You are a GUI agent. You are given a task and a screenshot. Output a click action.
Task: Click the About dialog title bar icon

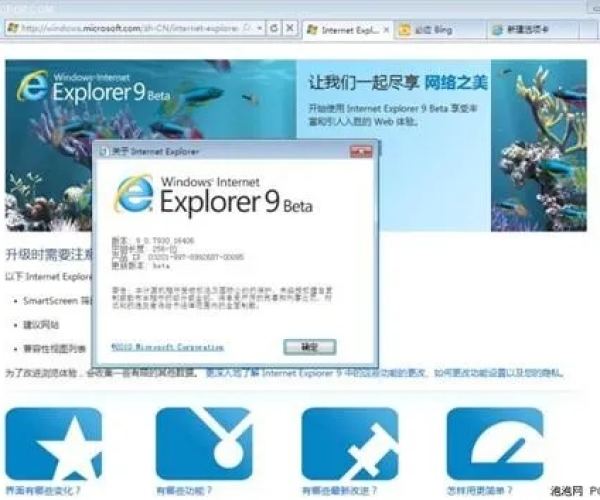point(103,152)
